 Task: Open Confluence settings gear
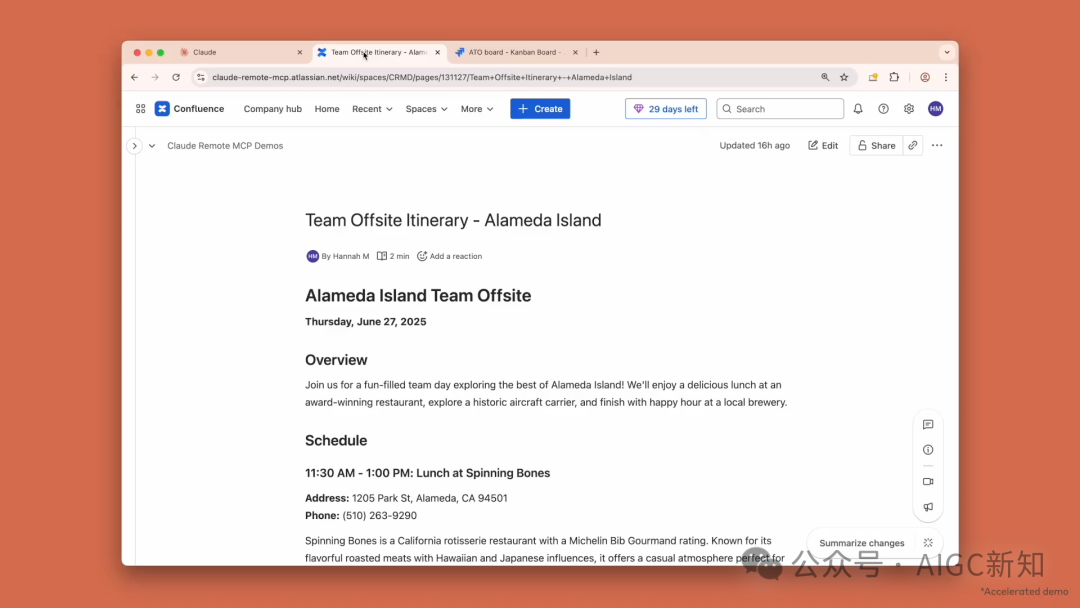click(909, 109)
